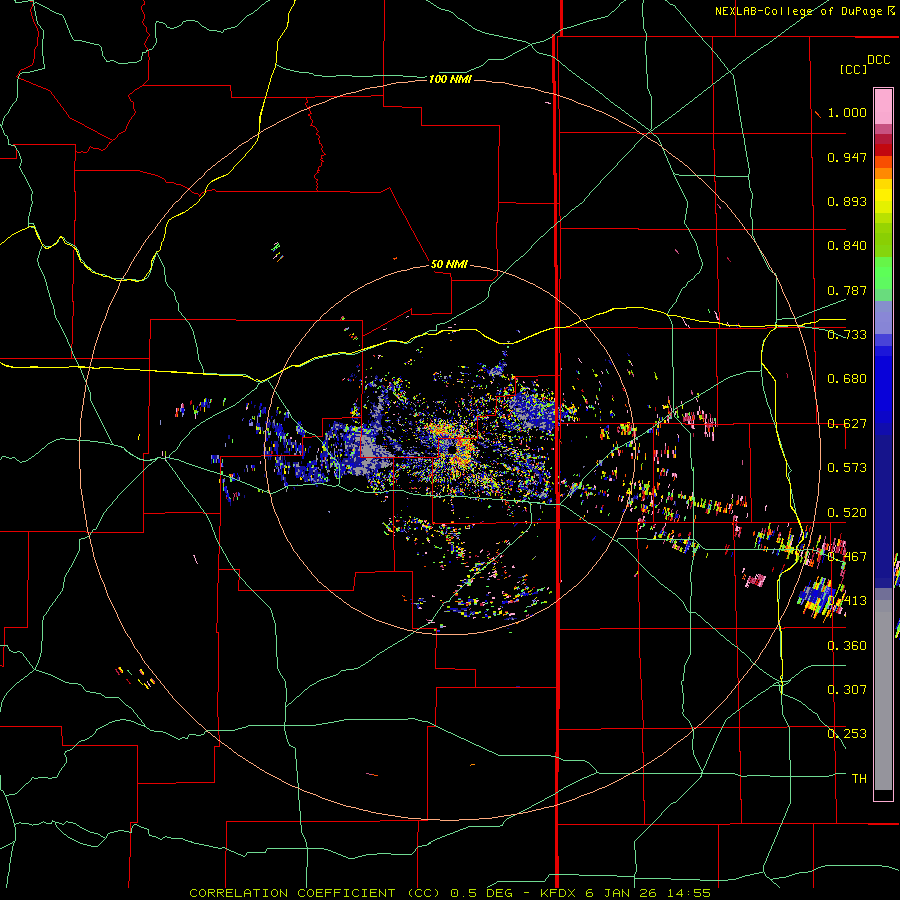
Task: Select the 0.893 scale value
Action: (847, 201)
